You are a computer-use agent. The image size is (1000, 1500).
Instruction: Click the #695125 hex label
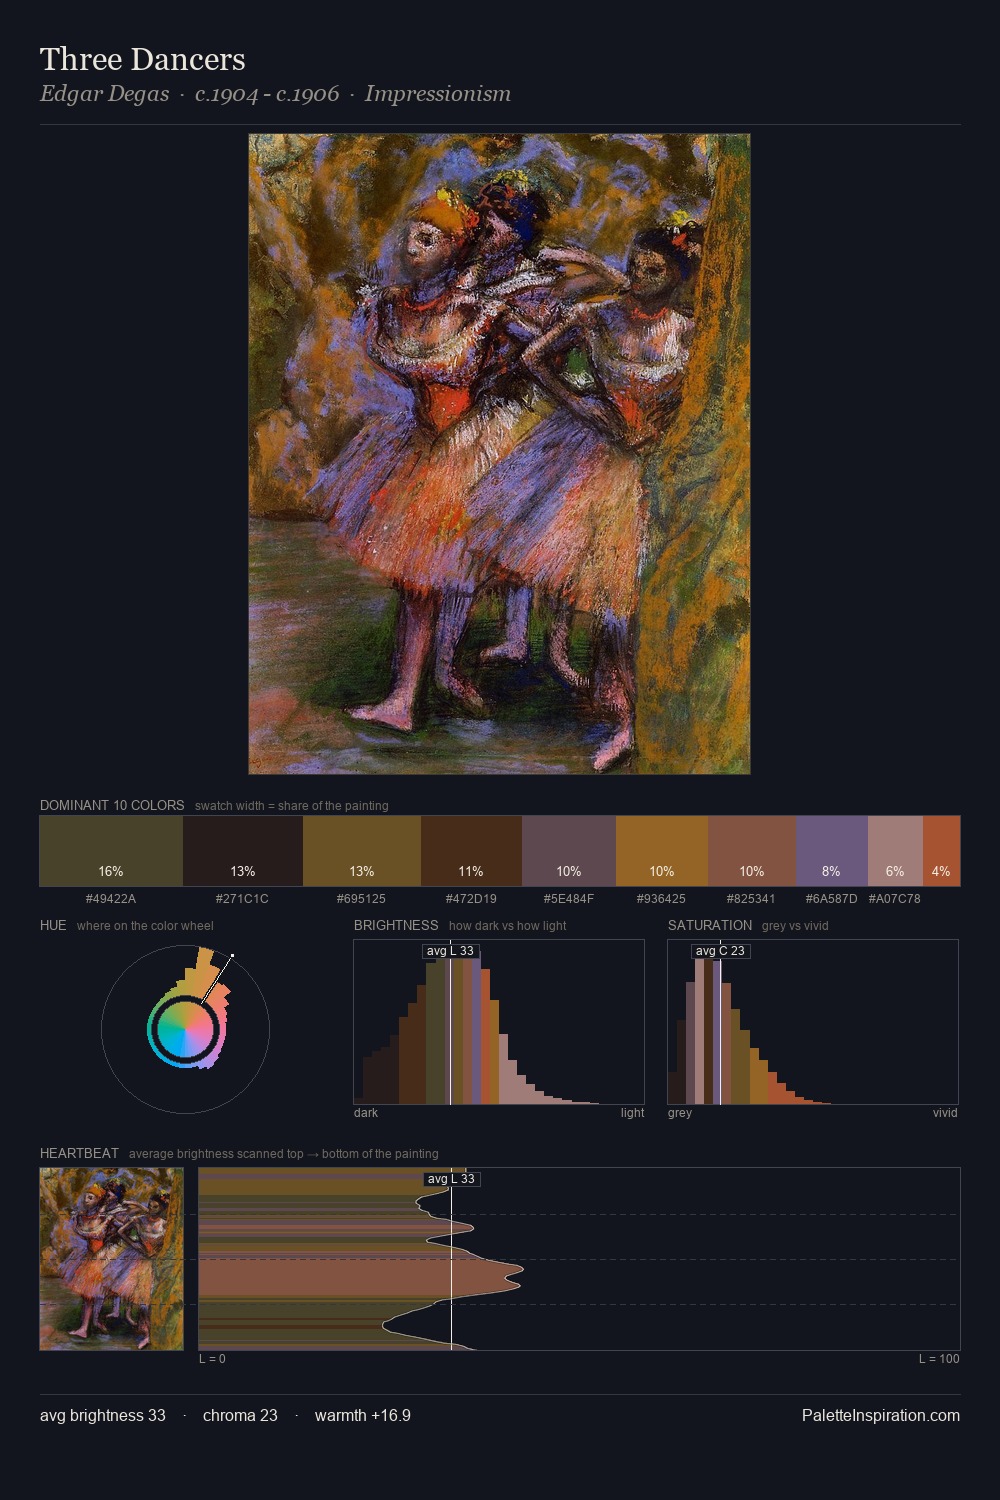pos(362,899)
